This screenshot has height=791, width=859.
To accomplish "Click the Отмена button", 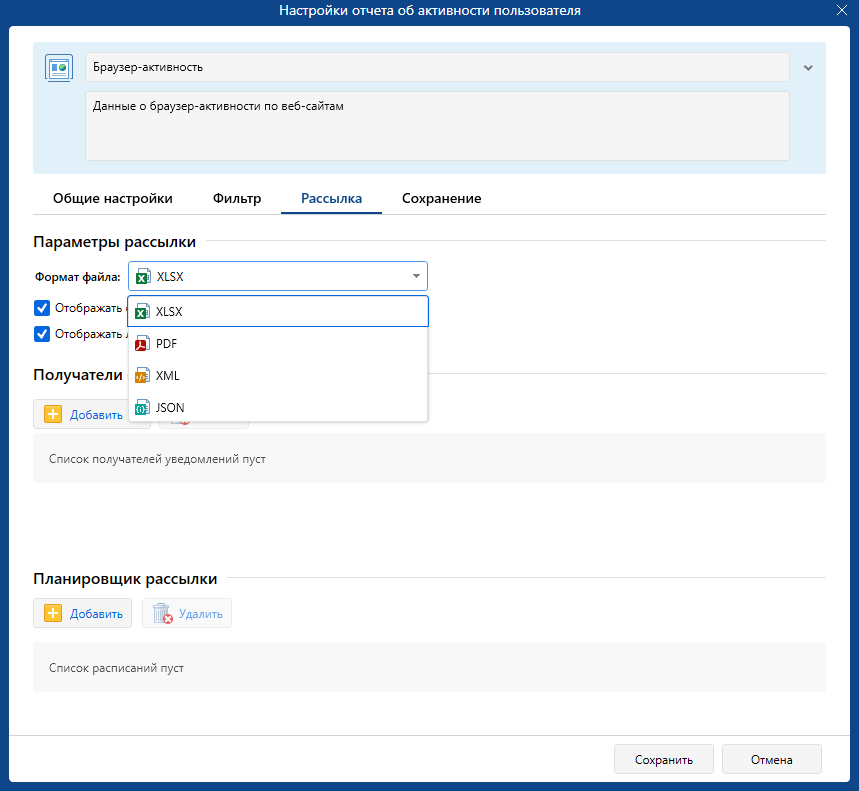I will (x=771, y=760).
